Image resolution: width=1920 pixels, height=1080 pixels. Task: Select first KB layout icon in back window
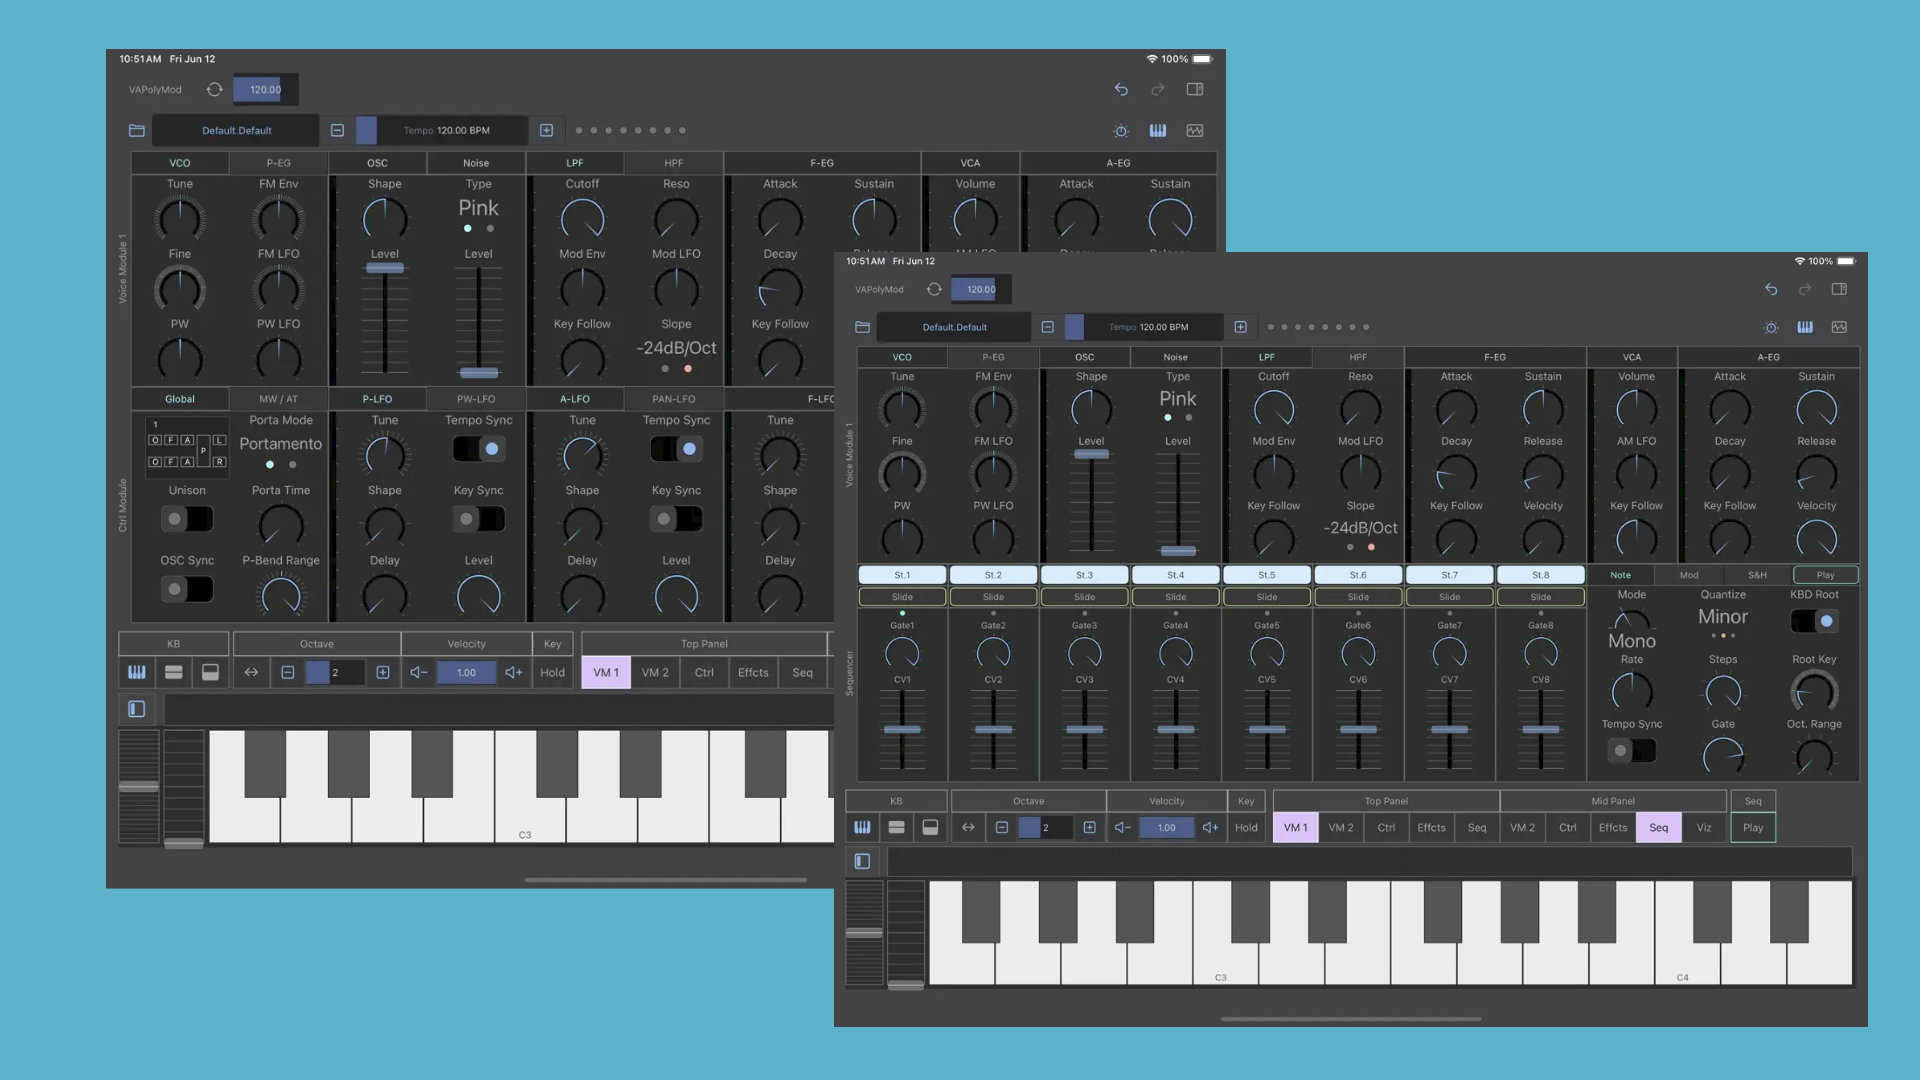137,672
